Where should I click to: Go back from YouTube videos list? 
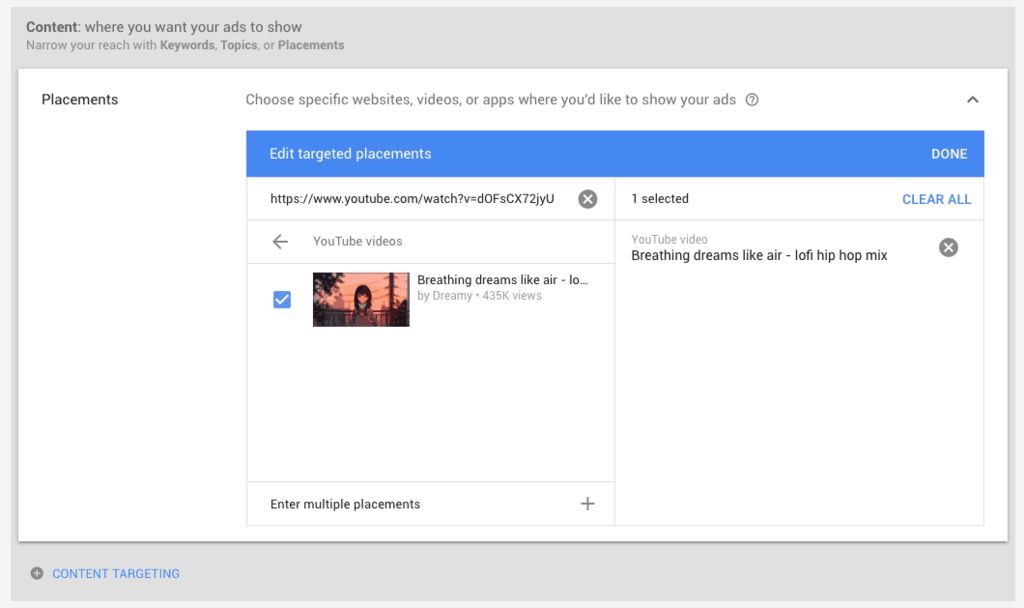[280, 242]
